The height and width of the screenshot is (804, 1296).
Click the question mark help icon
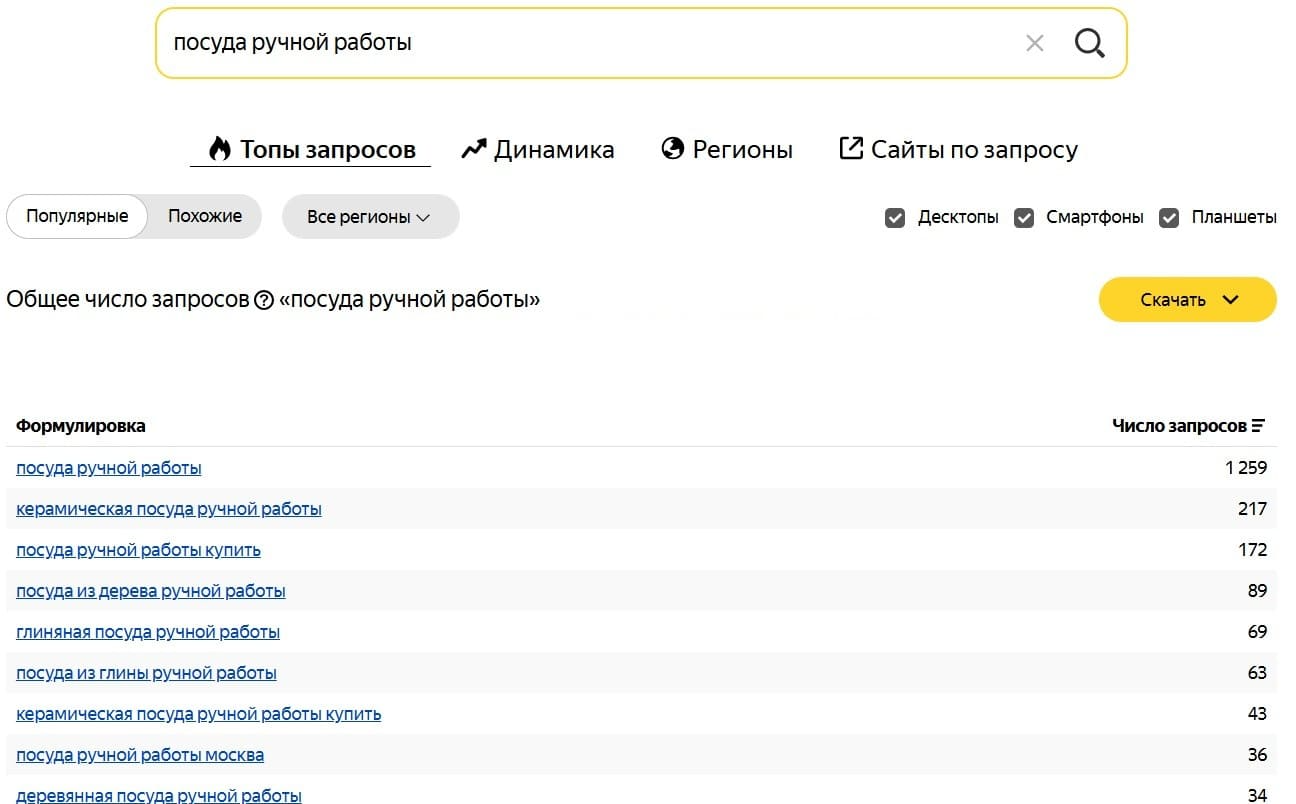(264, 300)
